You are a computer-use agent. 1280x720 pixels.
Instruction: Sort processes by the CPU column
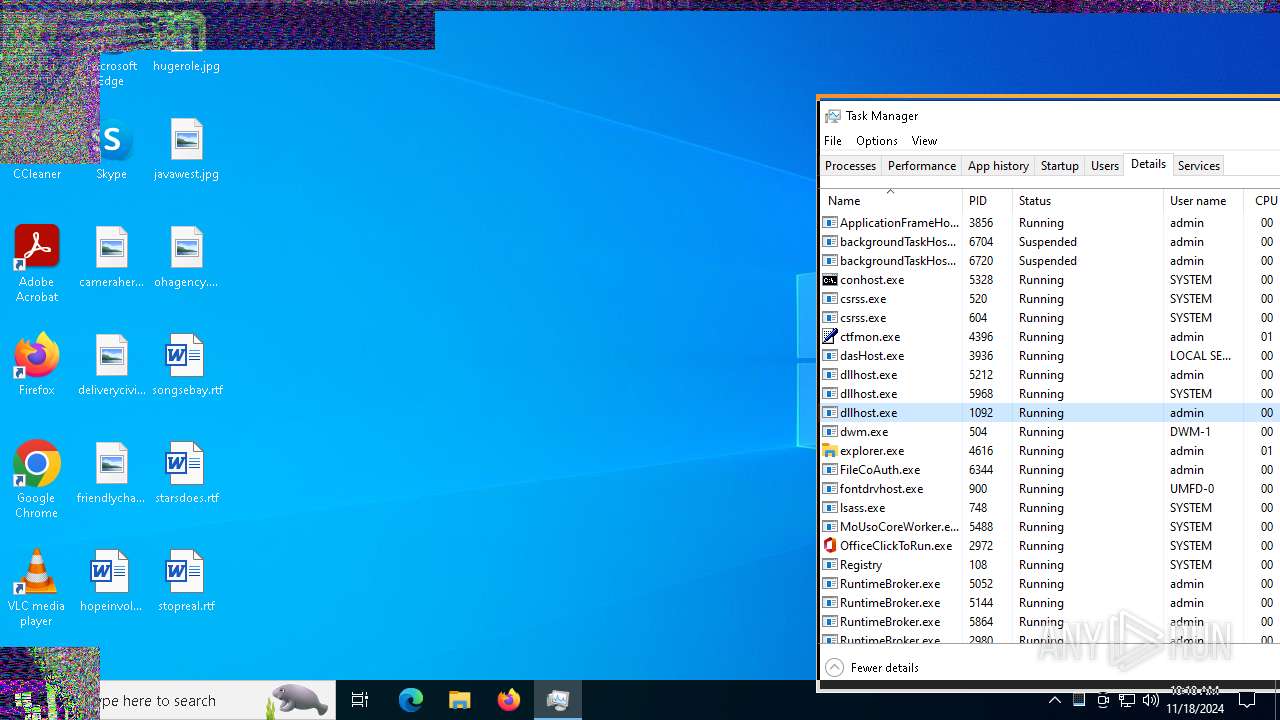coord(1262,200)
